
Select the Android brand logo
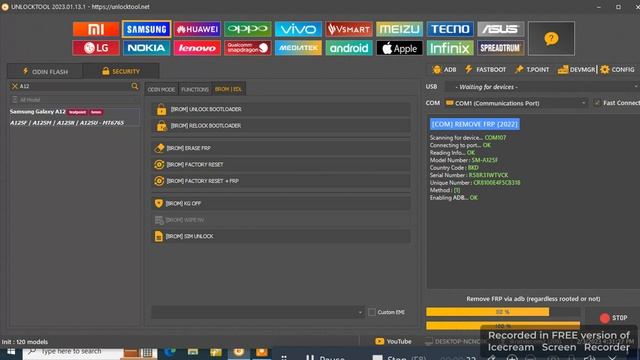point(349,48)
